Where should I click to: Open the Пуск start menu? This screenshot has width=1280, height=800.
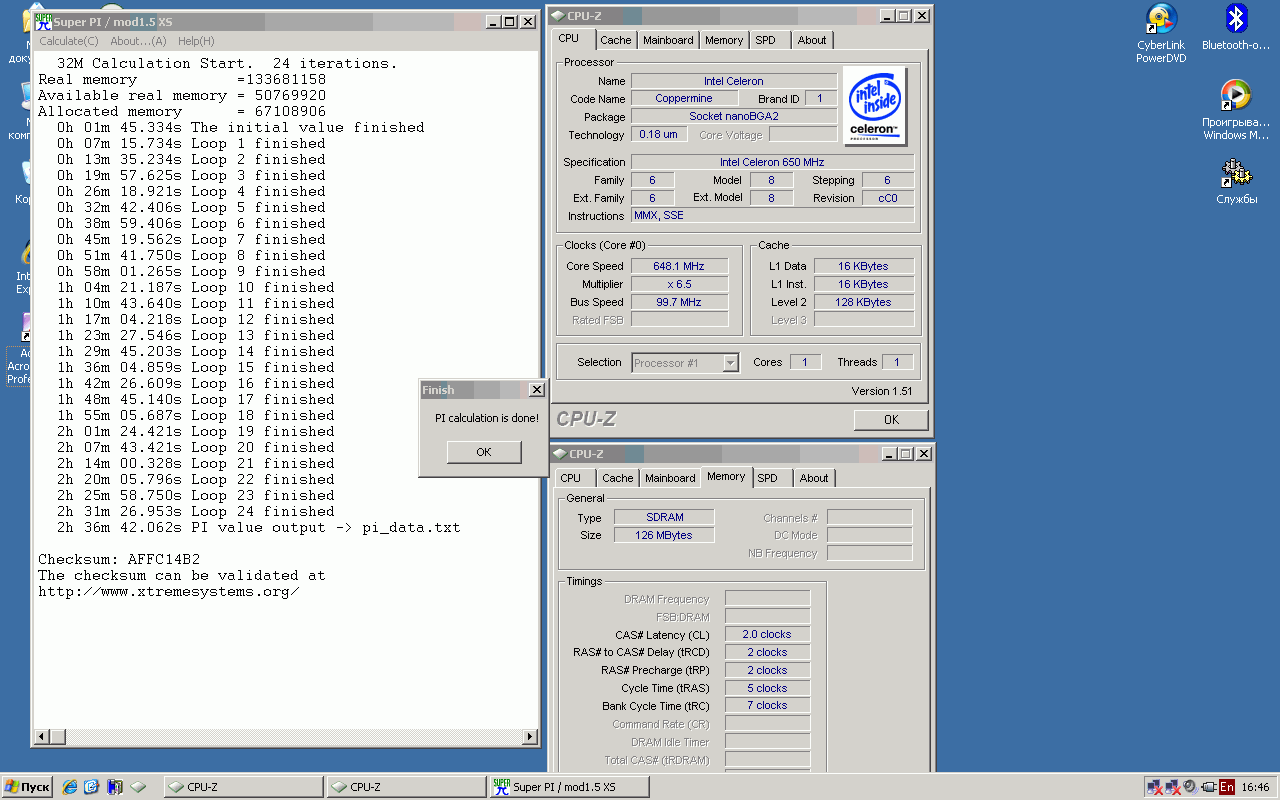(x=28, y=787)
